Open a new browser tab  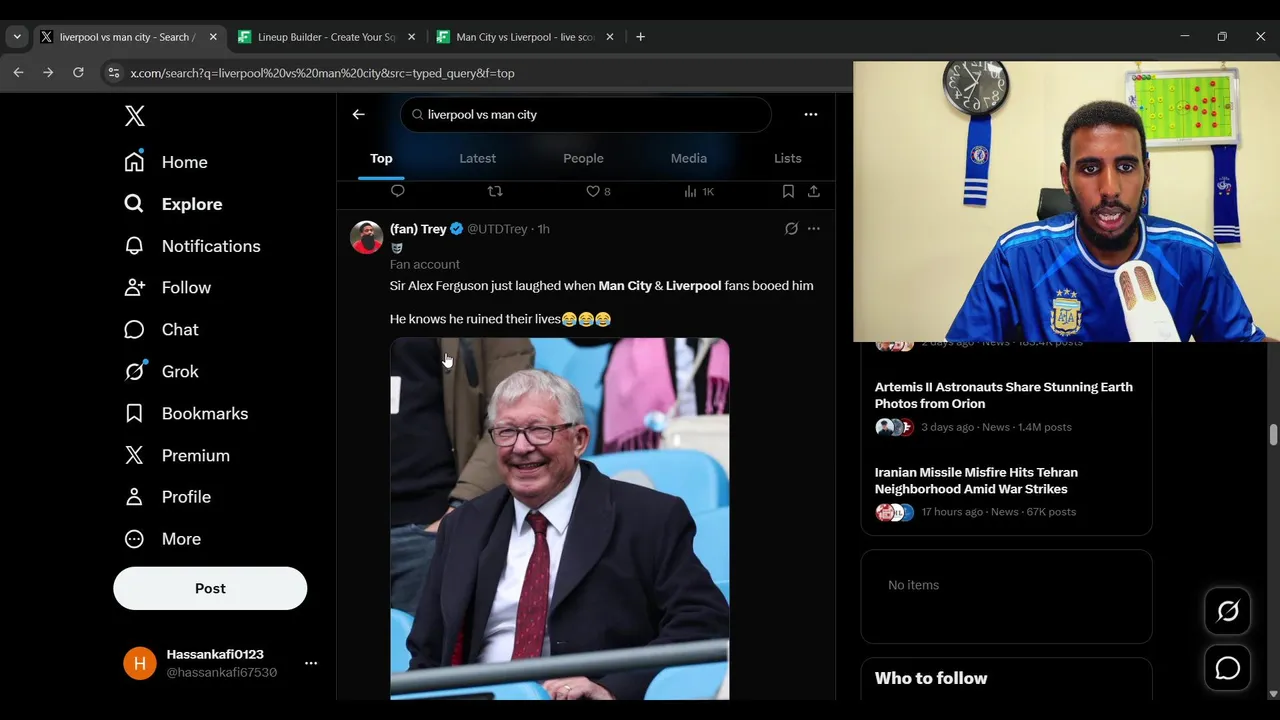640,37
